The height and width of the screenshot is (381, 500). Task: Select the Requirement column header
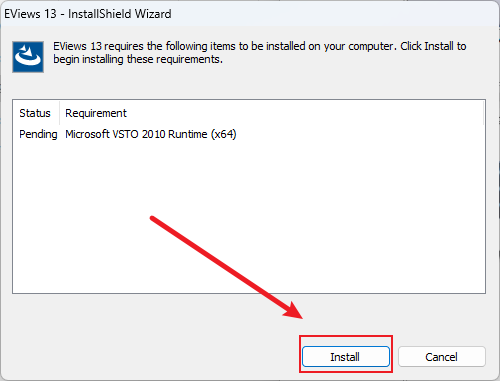[x=96, y=113]
